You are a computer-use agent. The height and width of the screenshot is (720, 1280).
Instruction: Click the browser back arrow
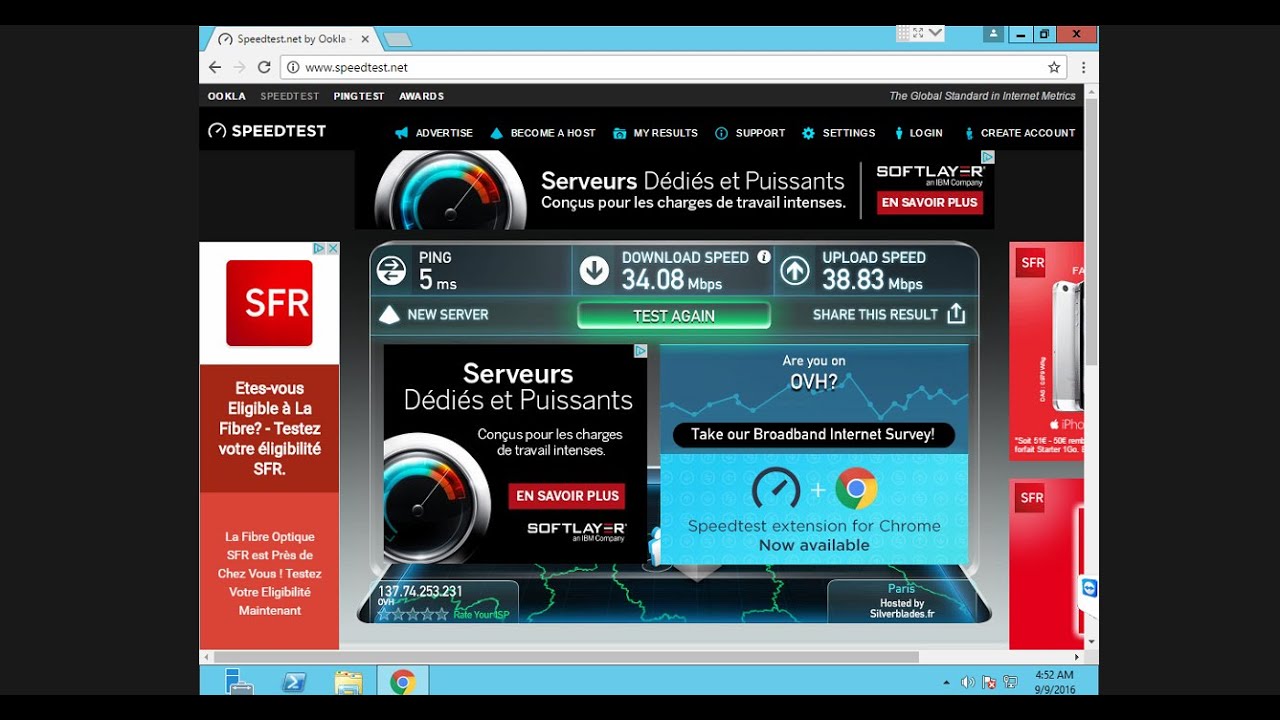click(215, 67)
